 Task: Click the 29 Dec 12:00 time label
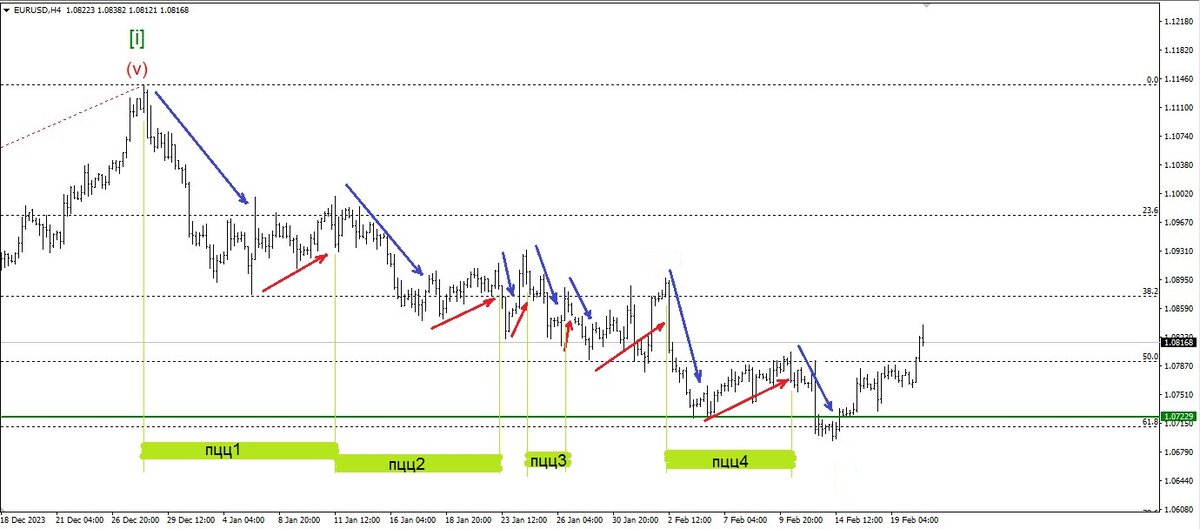point(192,520)
